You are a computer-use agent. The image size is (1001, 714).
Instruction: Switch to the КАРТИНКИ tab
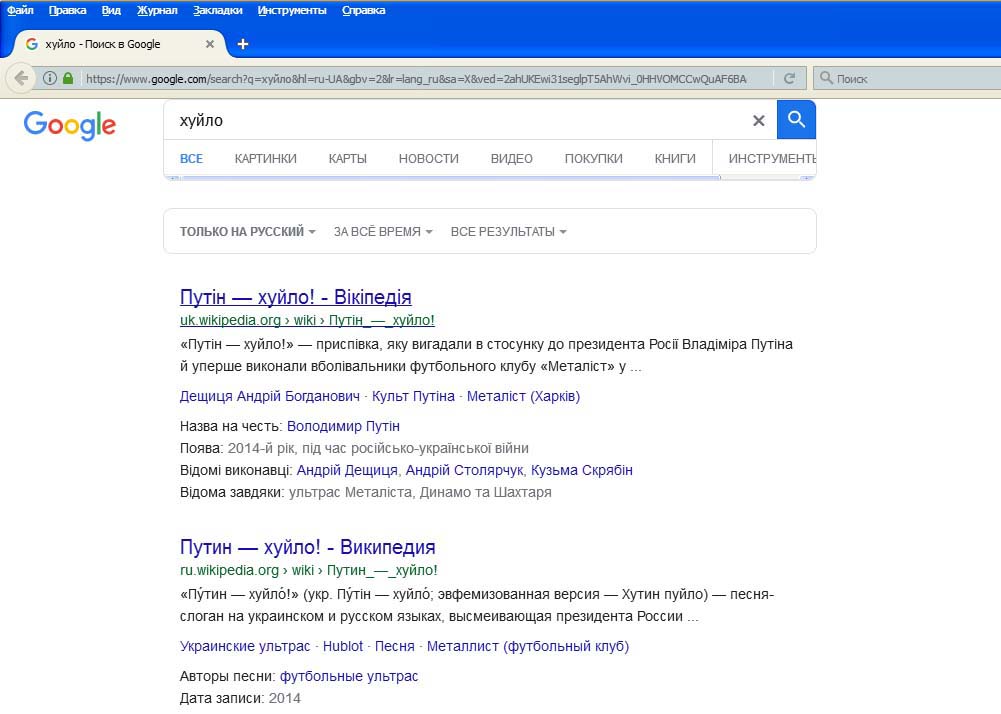tap(266, 158)
